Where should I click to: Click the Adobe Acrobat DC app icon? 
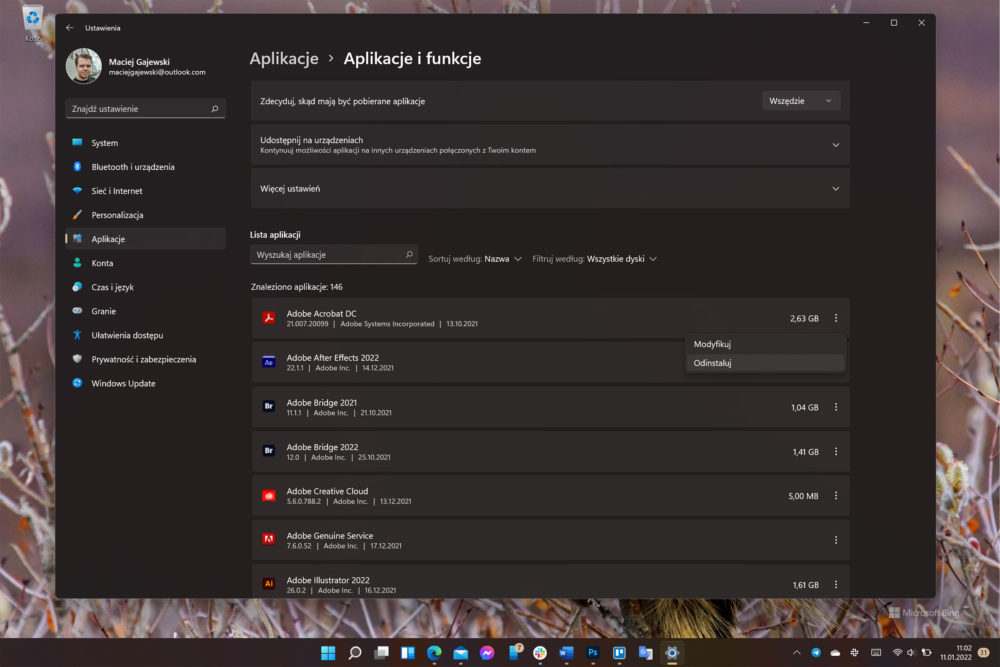point(269,318)
